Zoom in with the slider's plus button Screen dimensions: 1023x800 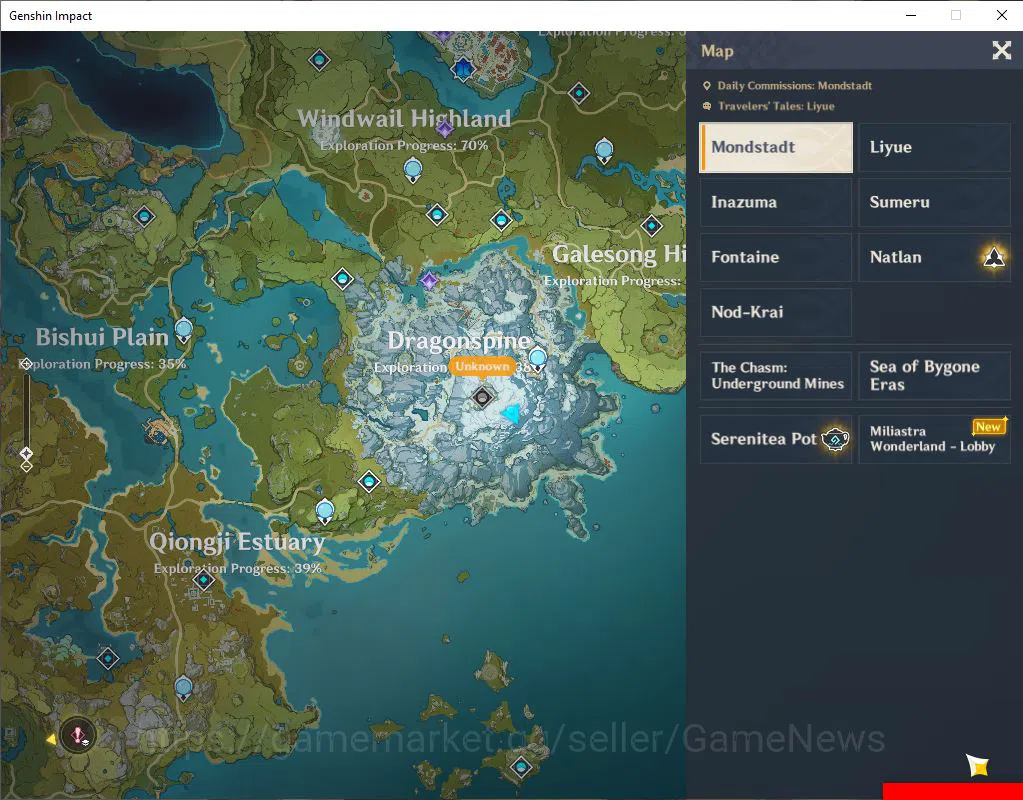click(26, 363)
